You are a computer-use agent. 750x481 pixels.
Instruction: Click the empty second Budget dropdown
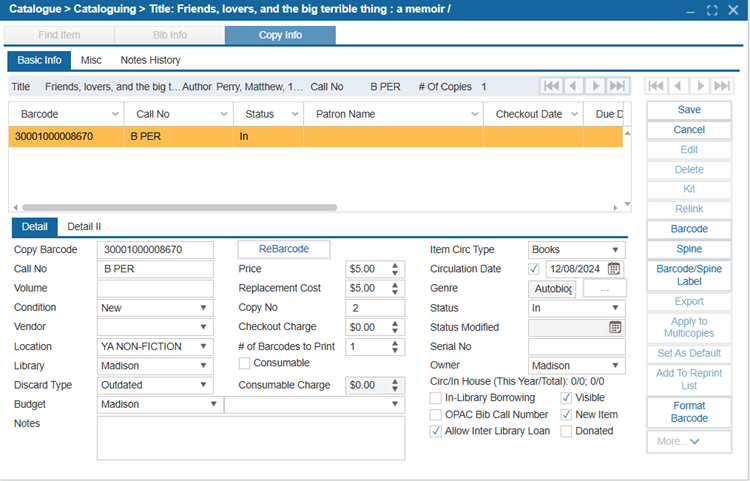(x=314, y=404)
